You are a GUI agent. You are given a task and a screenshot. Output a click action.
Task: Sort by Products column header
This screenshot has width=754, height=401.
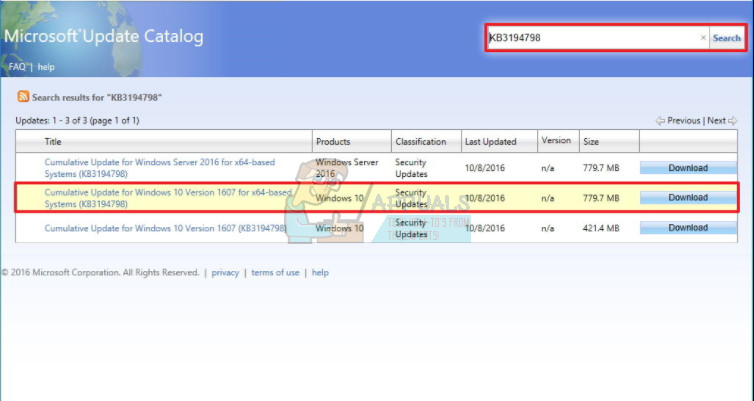coord(333,142)
